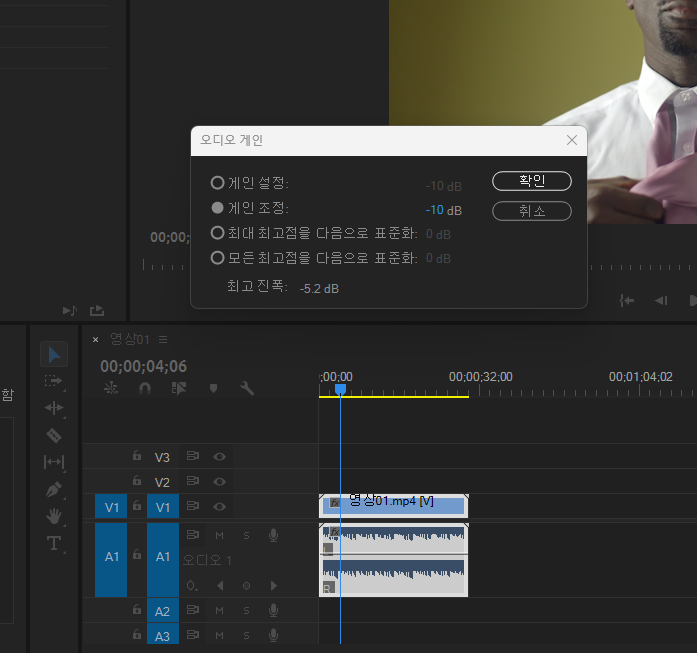The height and width of the screenshot is (653, 697).
Task: Toggle sync lock on A2 track
Action: 192,610
